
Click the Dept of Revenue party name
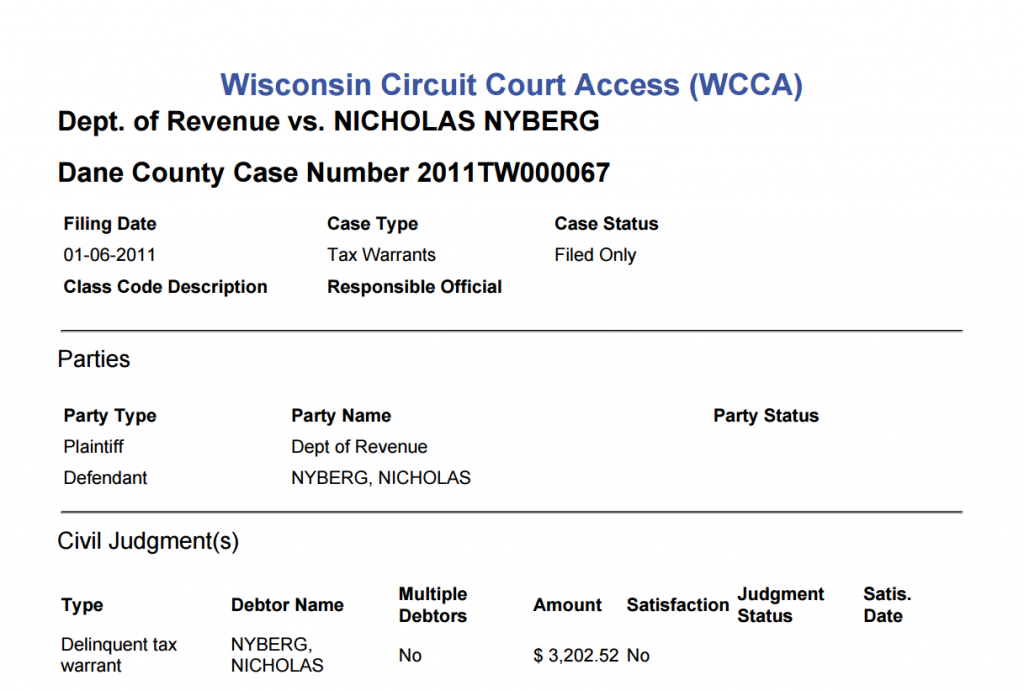coord(359,447)
